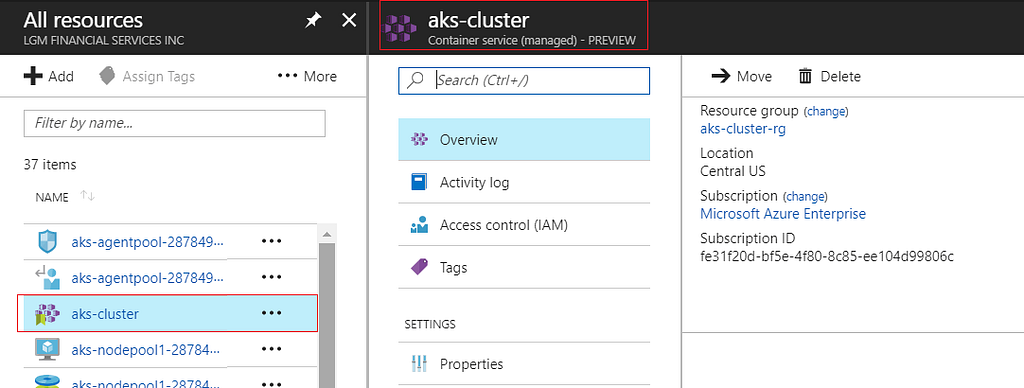
Task: Open the Activity log menu item
Action: pyautogui.click(x=524, y=182)
